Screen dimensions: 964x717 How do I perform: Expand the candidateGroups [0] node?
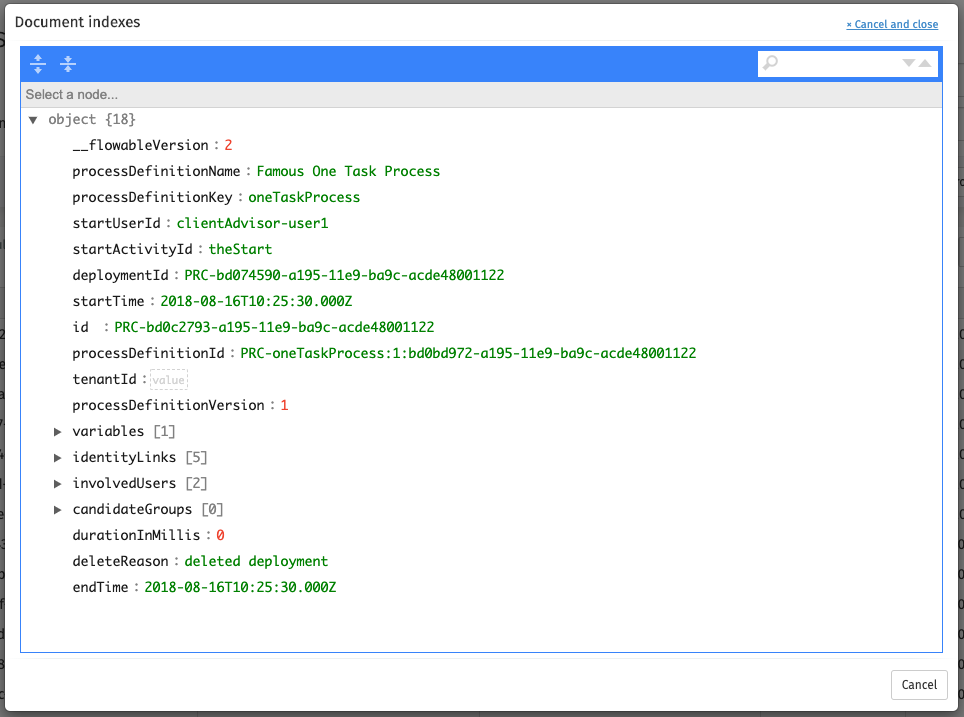(58, 510)
